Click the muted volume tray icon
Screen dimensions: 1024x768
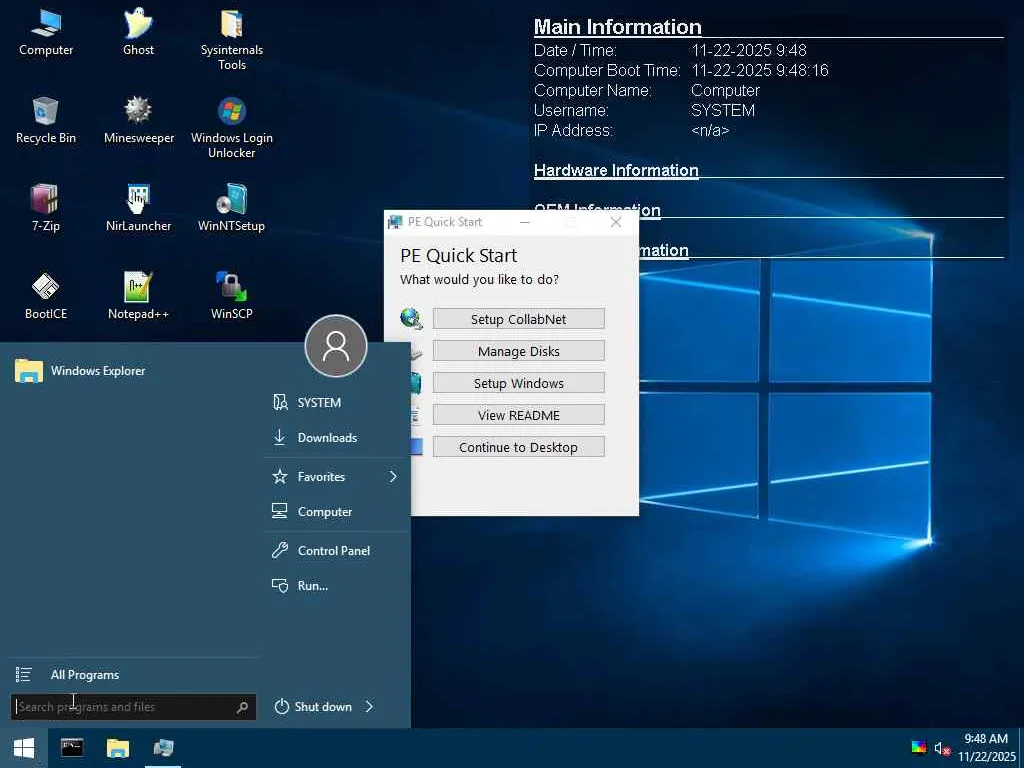942,748
